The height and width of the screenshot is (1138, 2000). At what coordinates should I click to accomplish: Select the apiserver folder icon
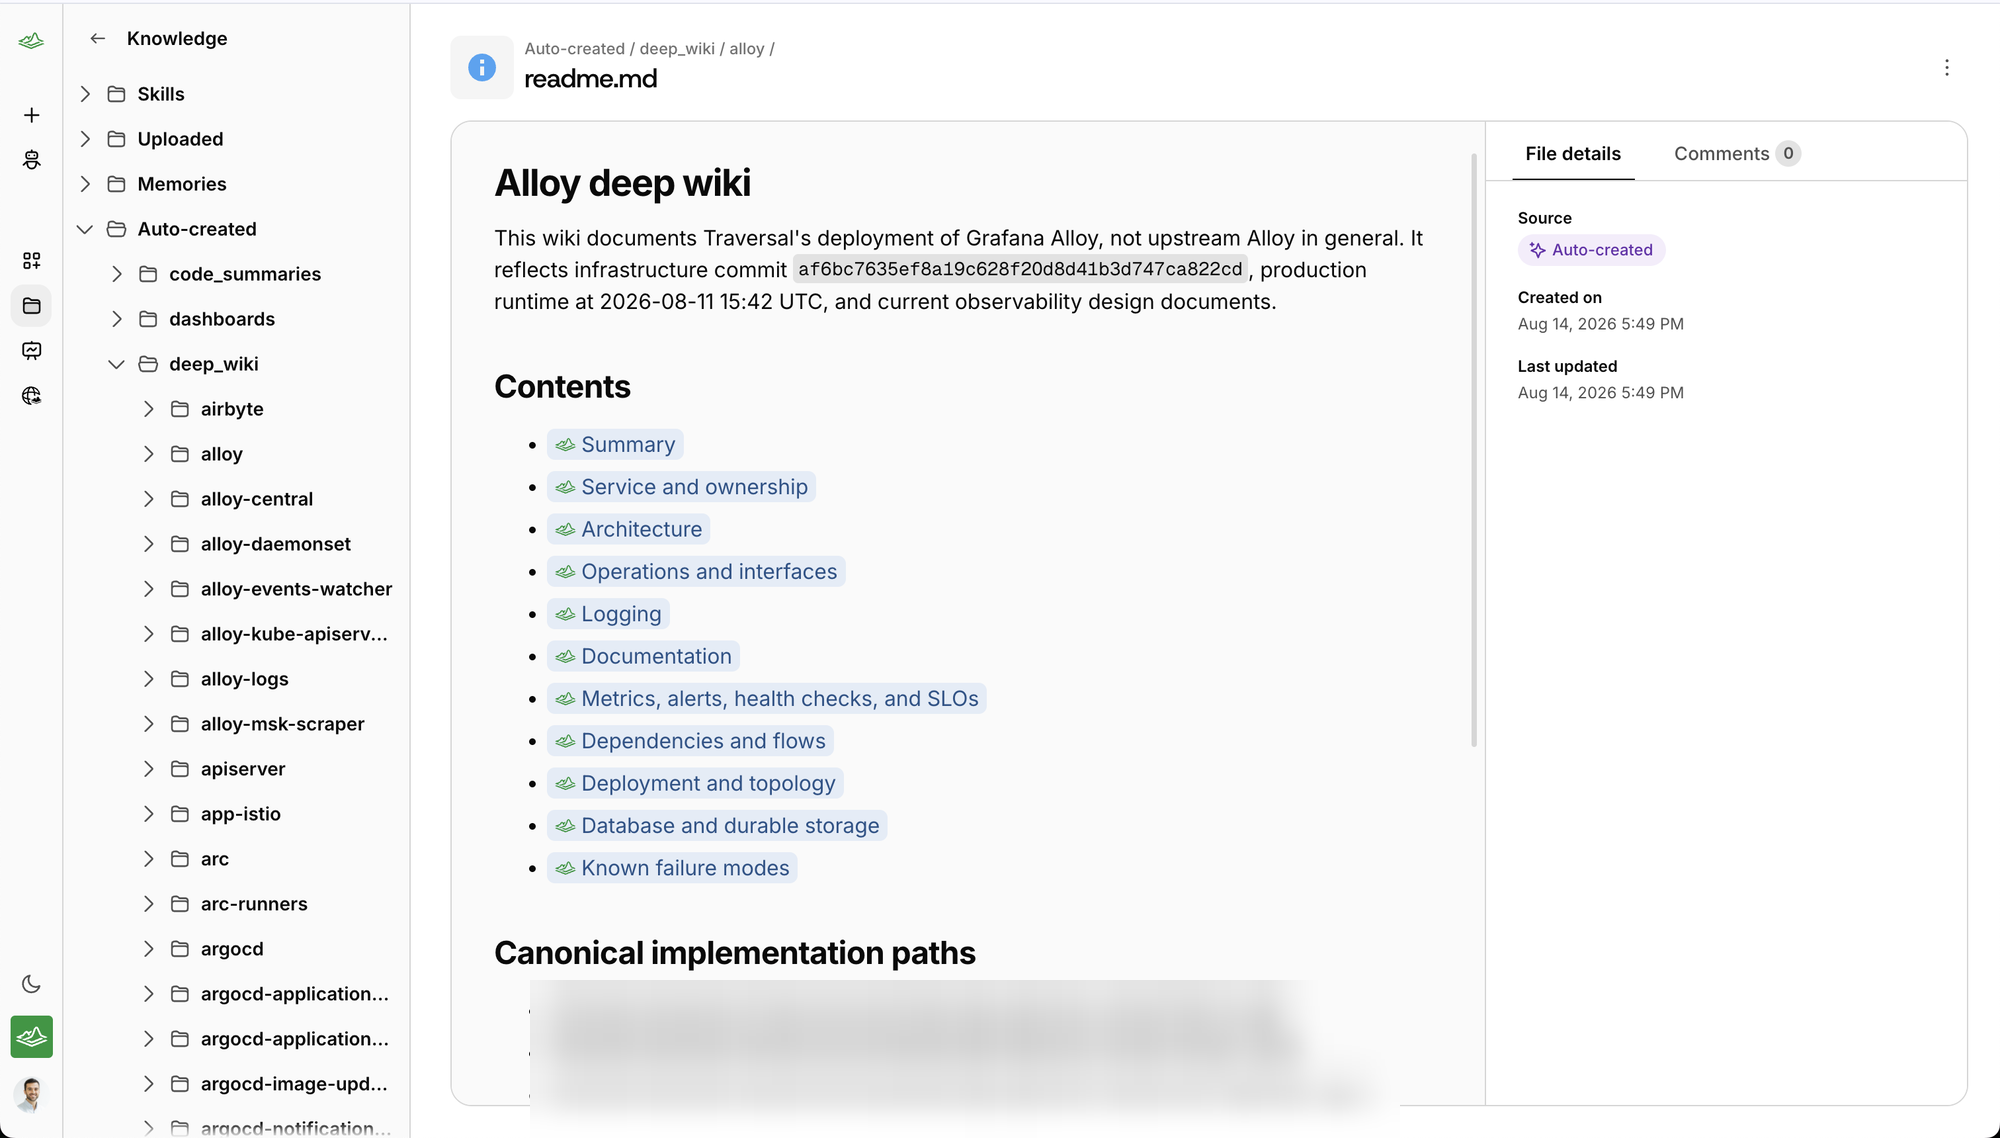point(180,769)
